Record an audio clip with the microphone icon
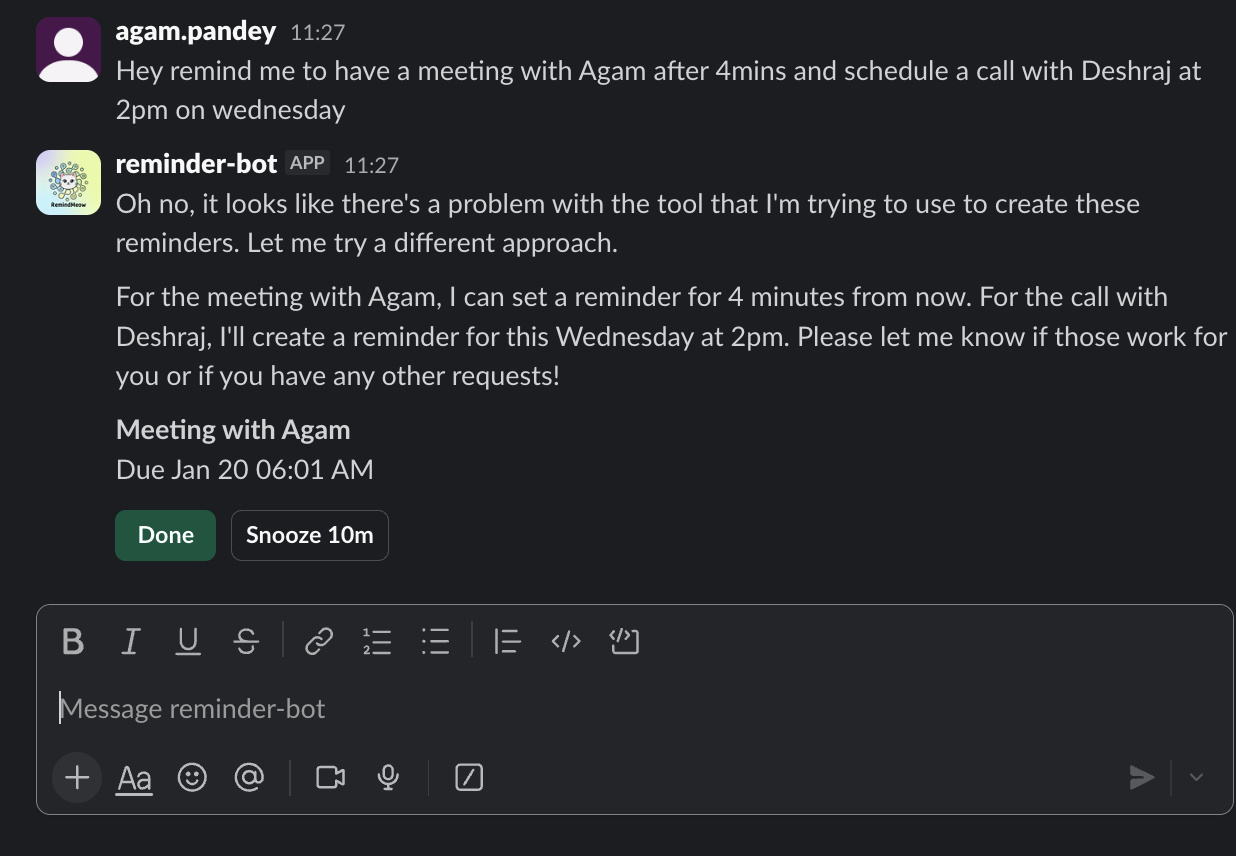The image size is (1236, 856). tap(388, 777)
